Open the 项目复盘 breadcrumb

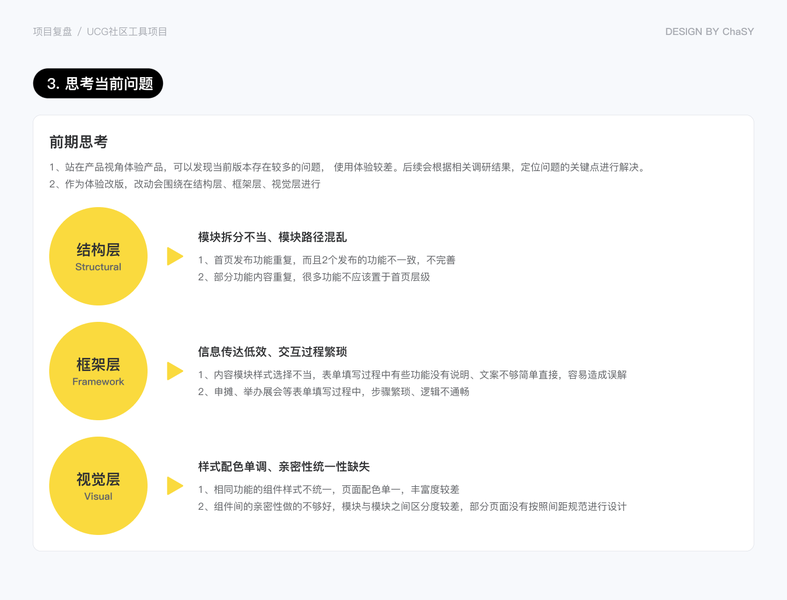53,32
